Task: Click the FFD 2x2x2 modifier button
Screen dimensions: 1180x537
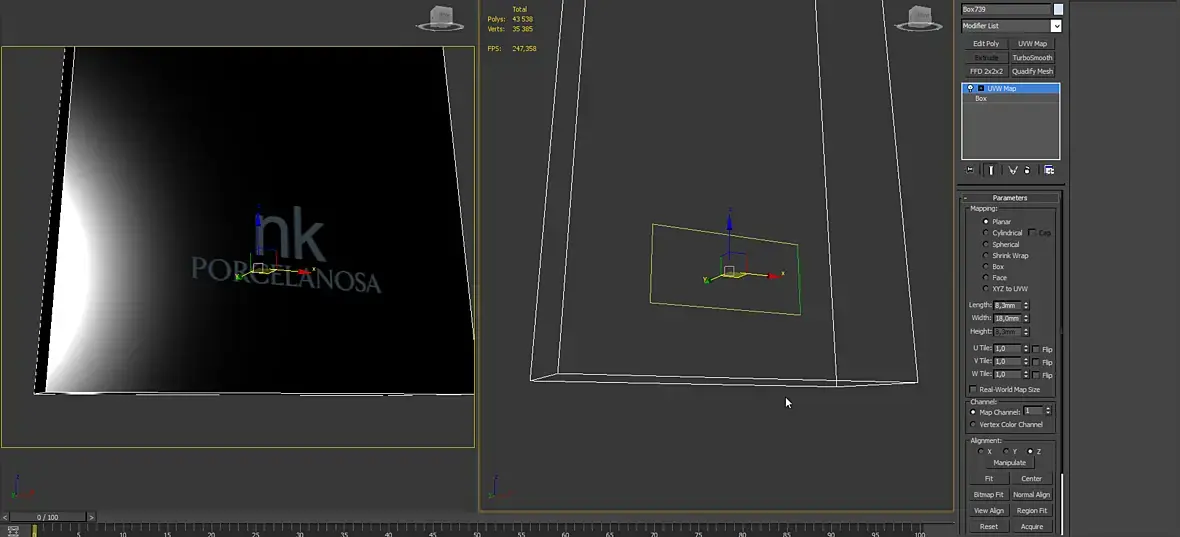Action: tap(986, 71)
